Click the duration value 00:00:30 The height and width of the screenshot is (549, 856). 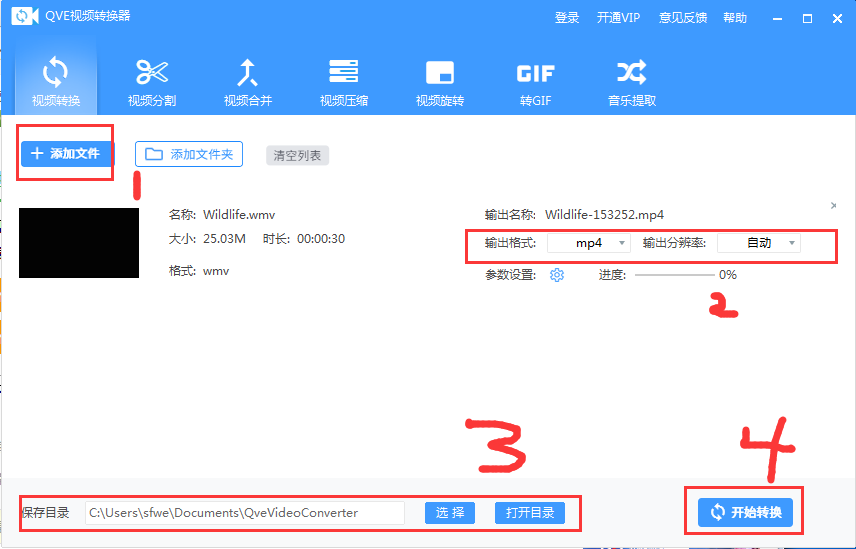pos(321,238)
